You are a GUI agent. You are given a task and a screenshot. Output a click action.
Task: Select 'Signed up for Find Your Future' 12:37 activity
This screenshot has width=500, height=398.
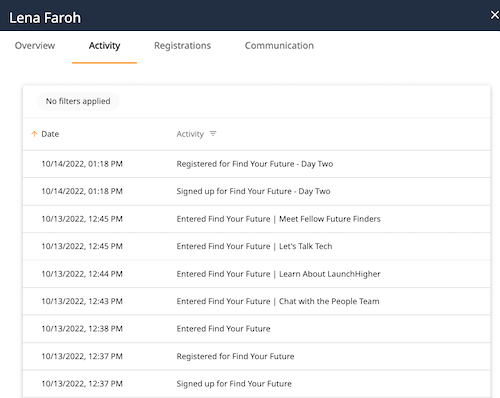234,384
